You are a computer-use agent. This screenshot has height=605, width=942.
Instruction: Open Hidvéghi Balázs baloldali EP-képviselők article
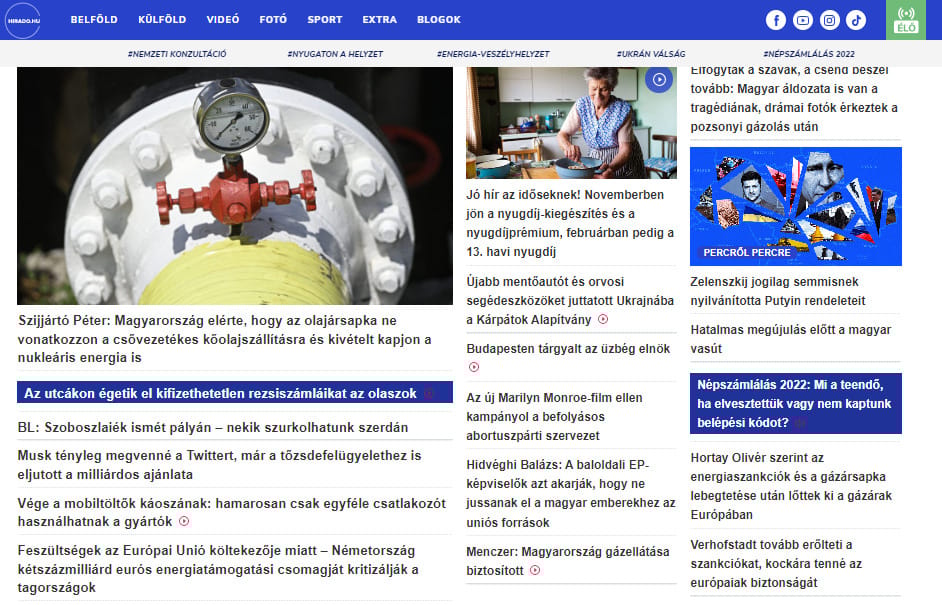point(571,493)
